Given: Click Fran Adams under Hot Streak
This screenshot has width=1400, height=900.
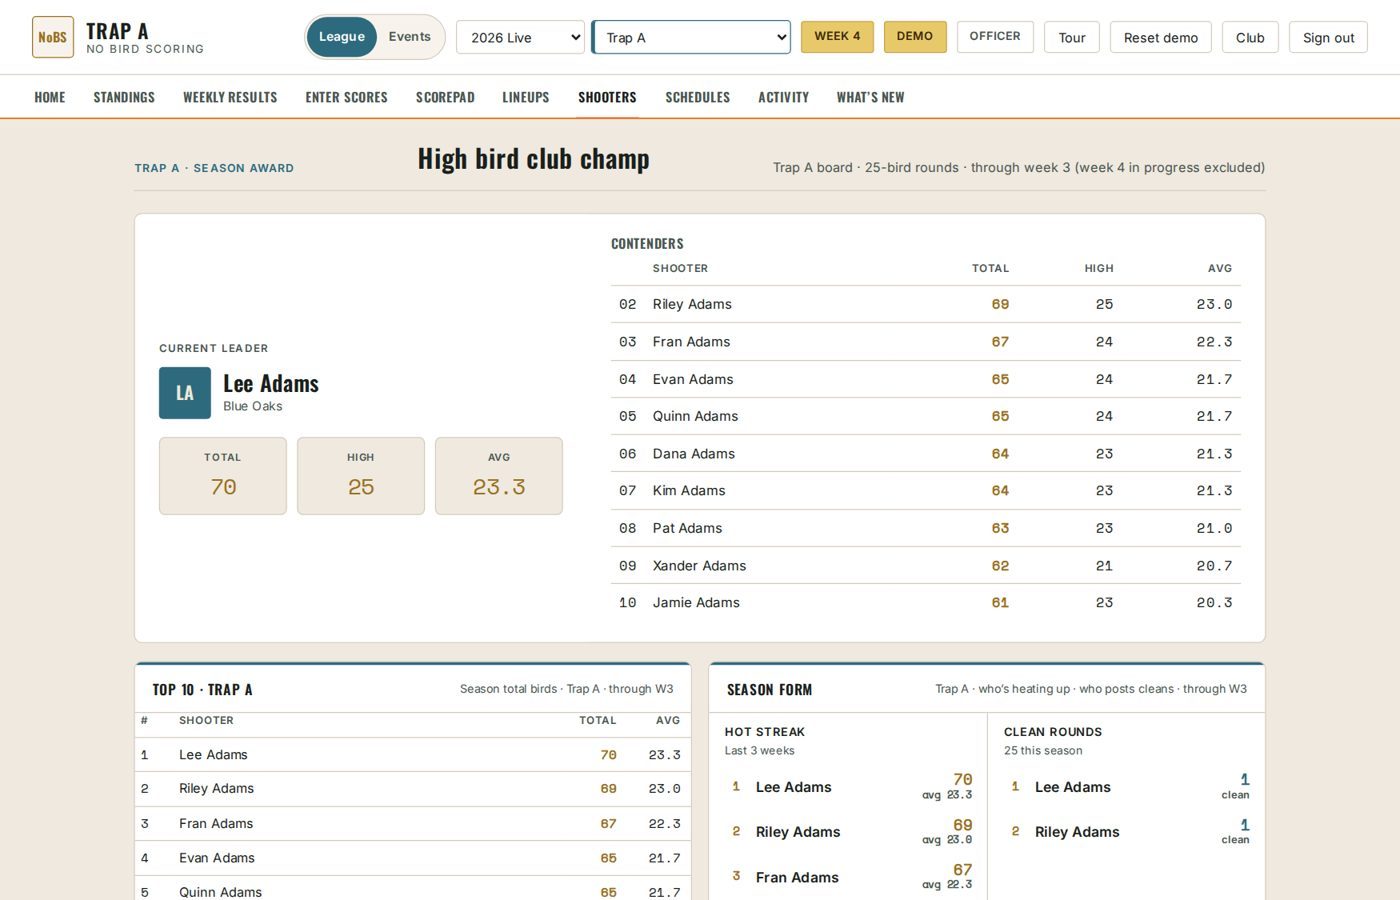Looking at the screenshot, I should point(797,877).
